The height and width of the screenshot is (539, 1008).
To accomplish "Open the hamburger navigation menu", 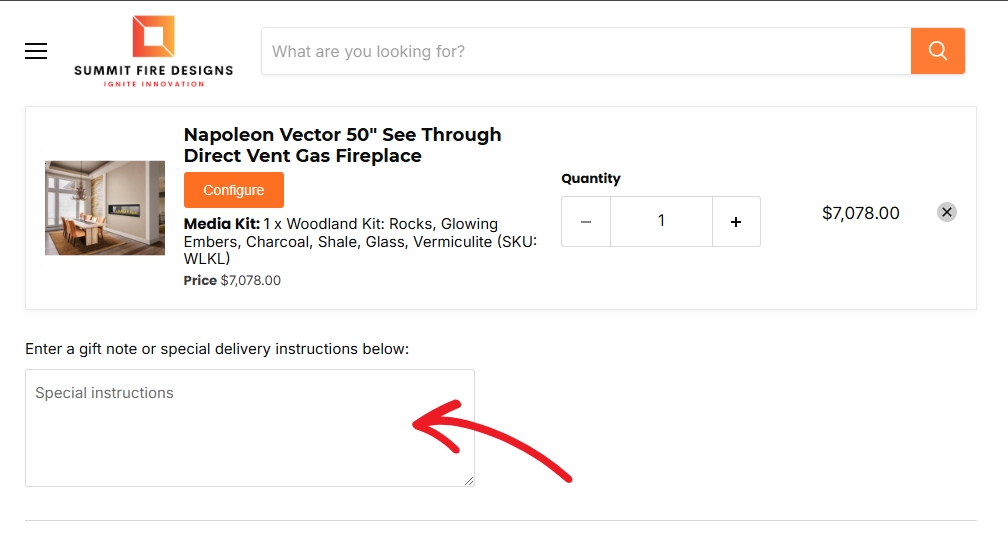I will coord(36,51).
